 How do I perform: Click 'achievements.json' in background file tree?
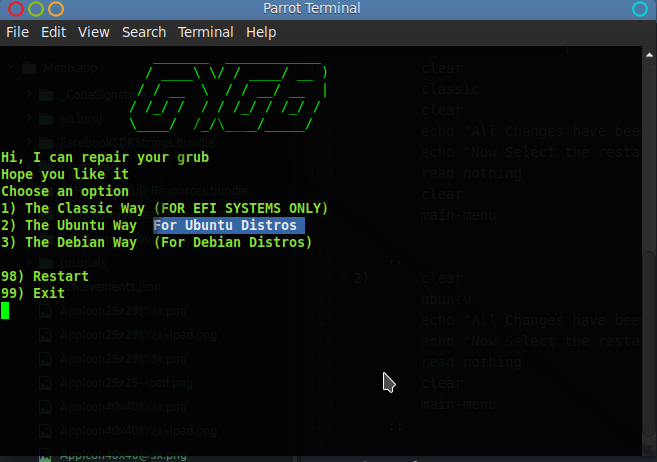tap(110, 286)
